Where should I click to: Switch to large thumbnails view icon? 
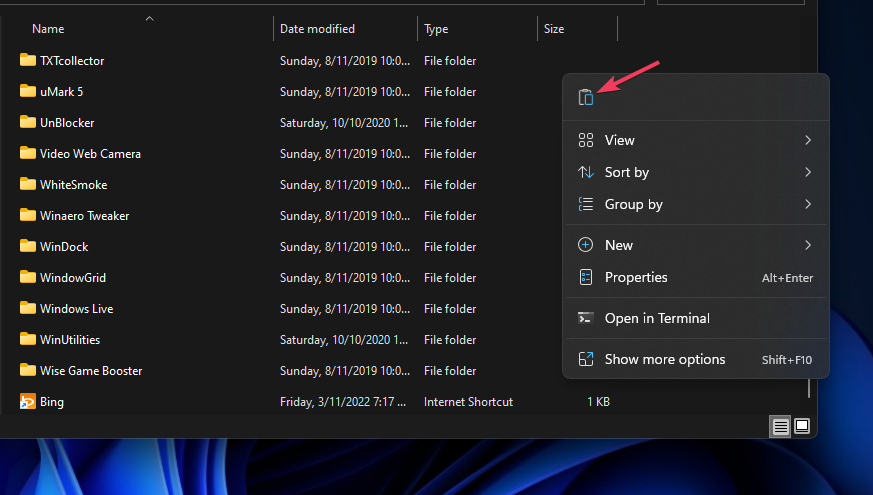802,427
